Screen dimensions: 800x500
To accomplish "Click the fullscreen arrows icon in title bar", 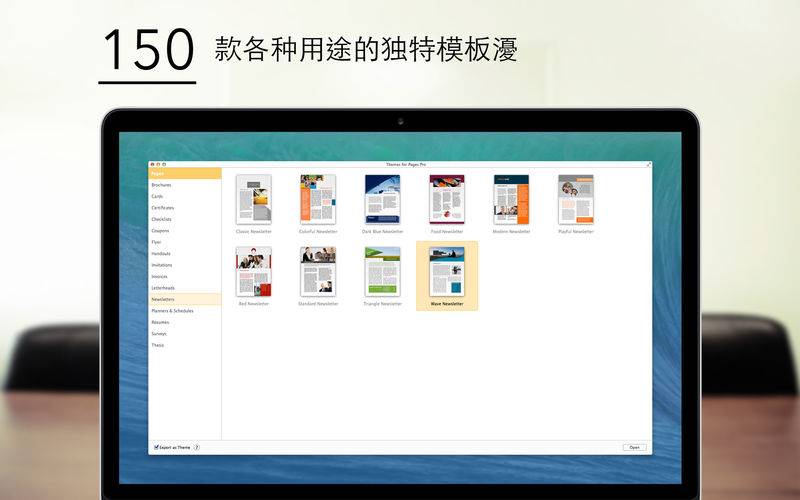I will pyautogui.click(x=648, y=164).
